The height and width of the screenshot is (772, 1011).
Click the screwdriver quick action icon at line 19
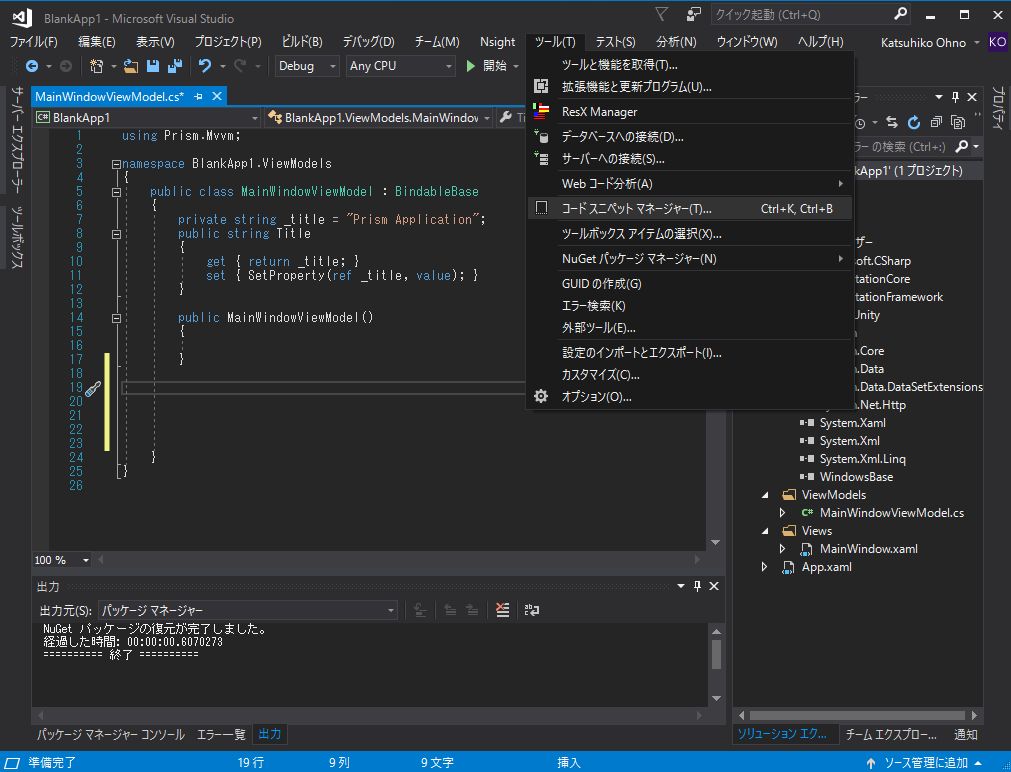point(93,388)
